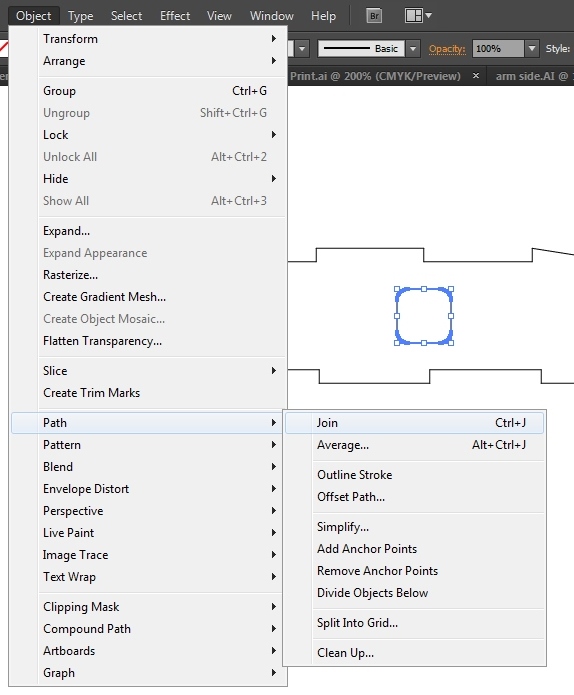
Task: Open the Window menu
Action: [272, 16]
